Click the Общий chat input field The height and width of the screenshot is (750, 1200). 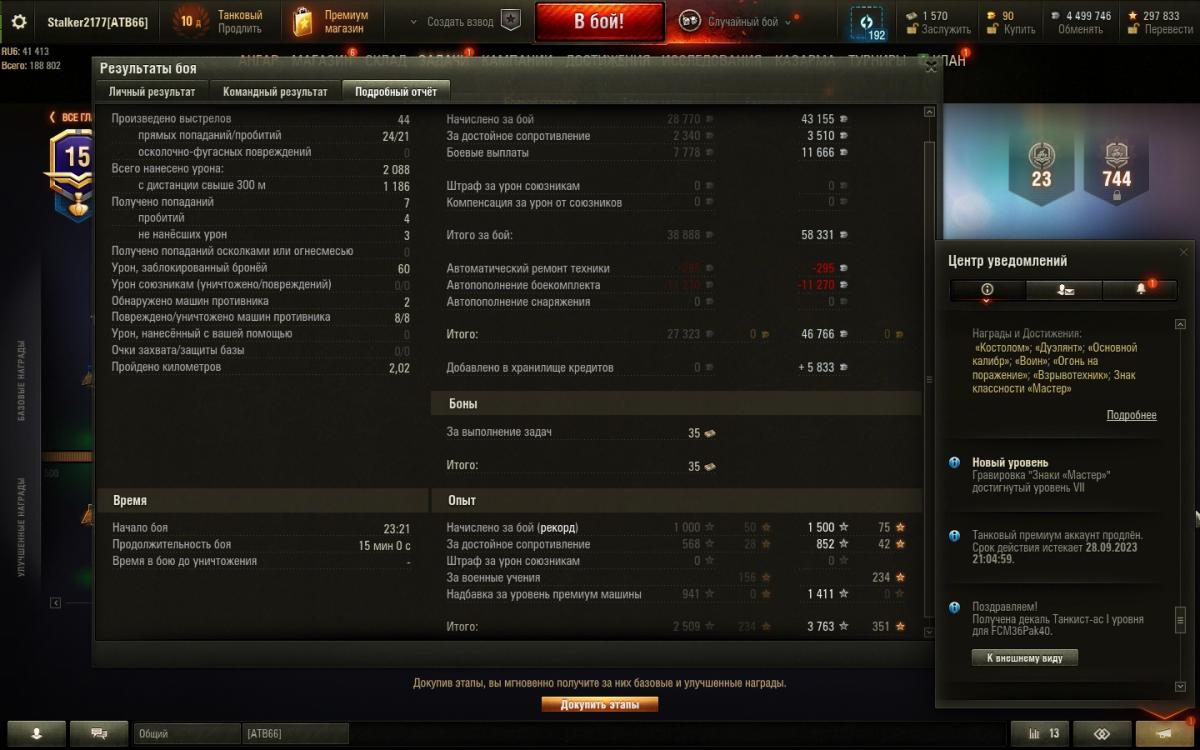[x=187, y=733]
